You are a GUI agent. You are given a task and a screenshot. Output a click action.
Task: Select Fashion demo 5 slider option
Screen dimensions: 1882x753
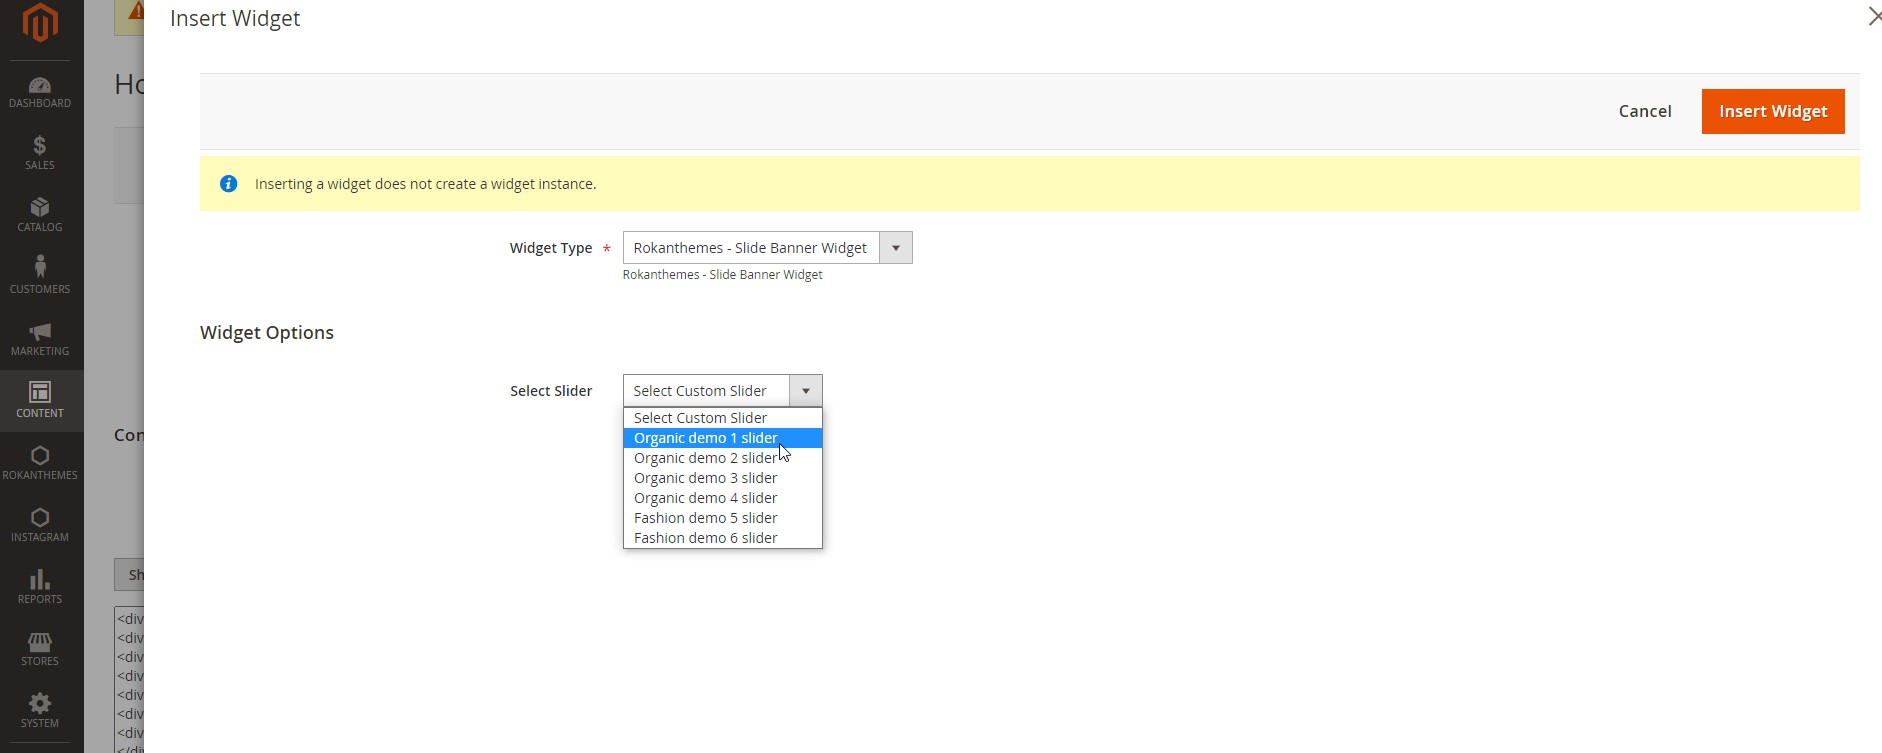(722, 518)
